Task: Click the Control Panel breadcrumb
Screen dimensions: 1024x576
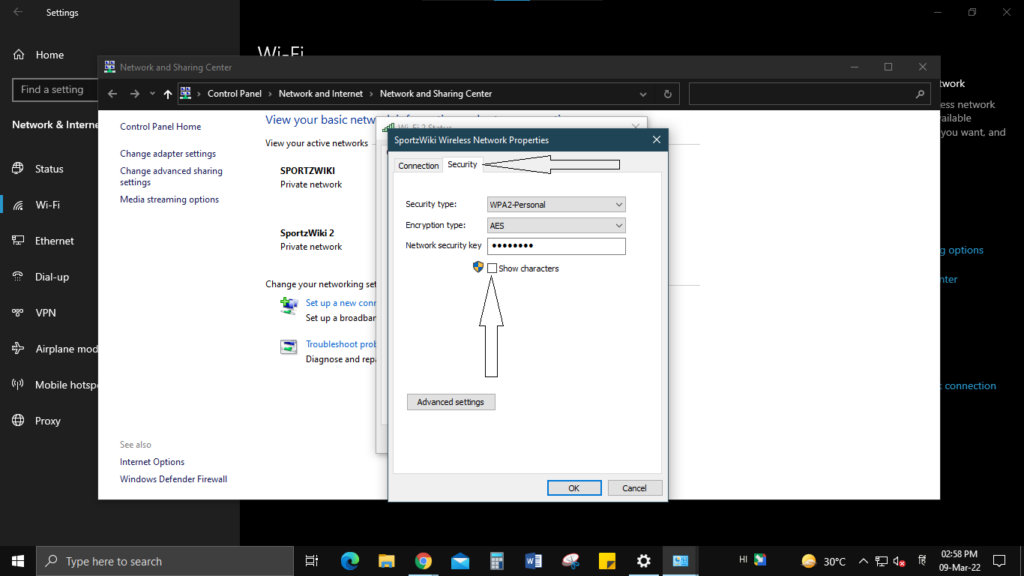Action: pos(234,93)
